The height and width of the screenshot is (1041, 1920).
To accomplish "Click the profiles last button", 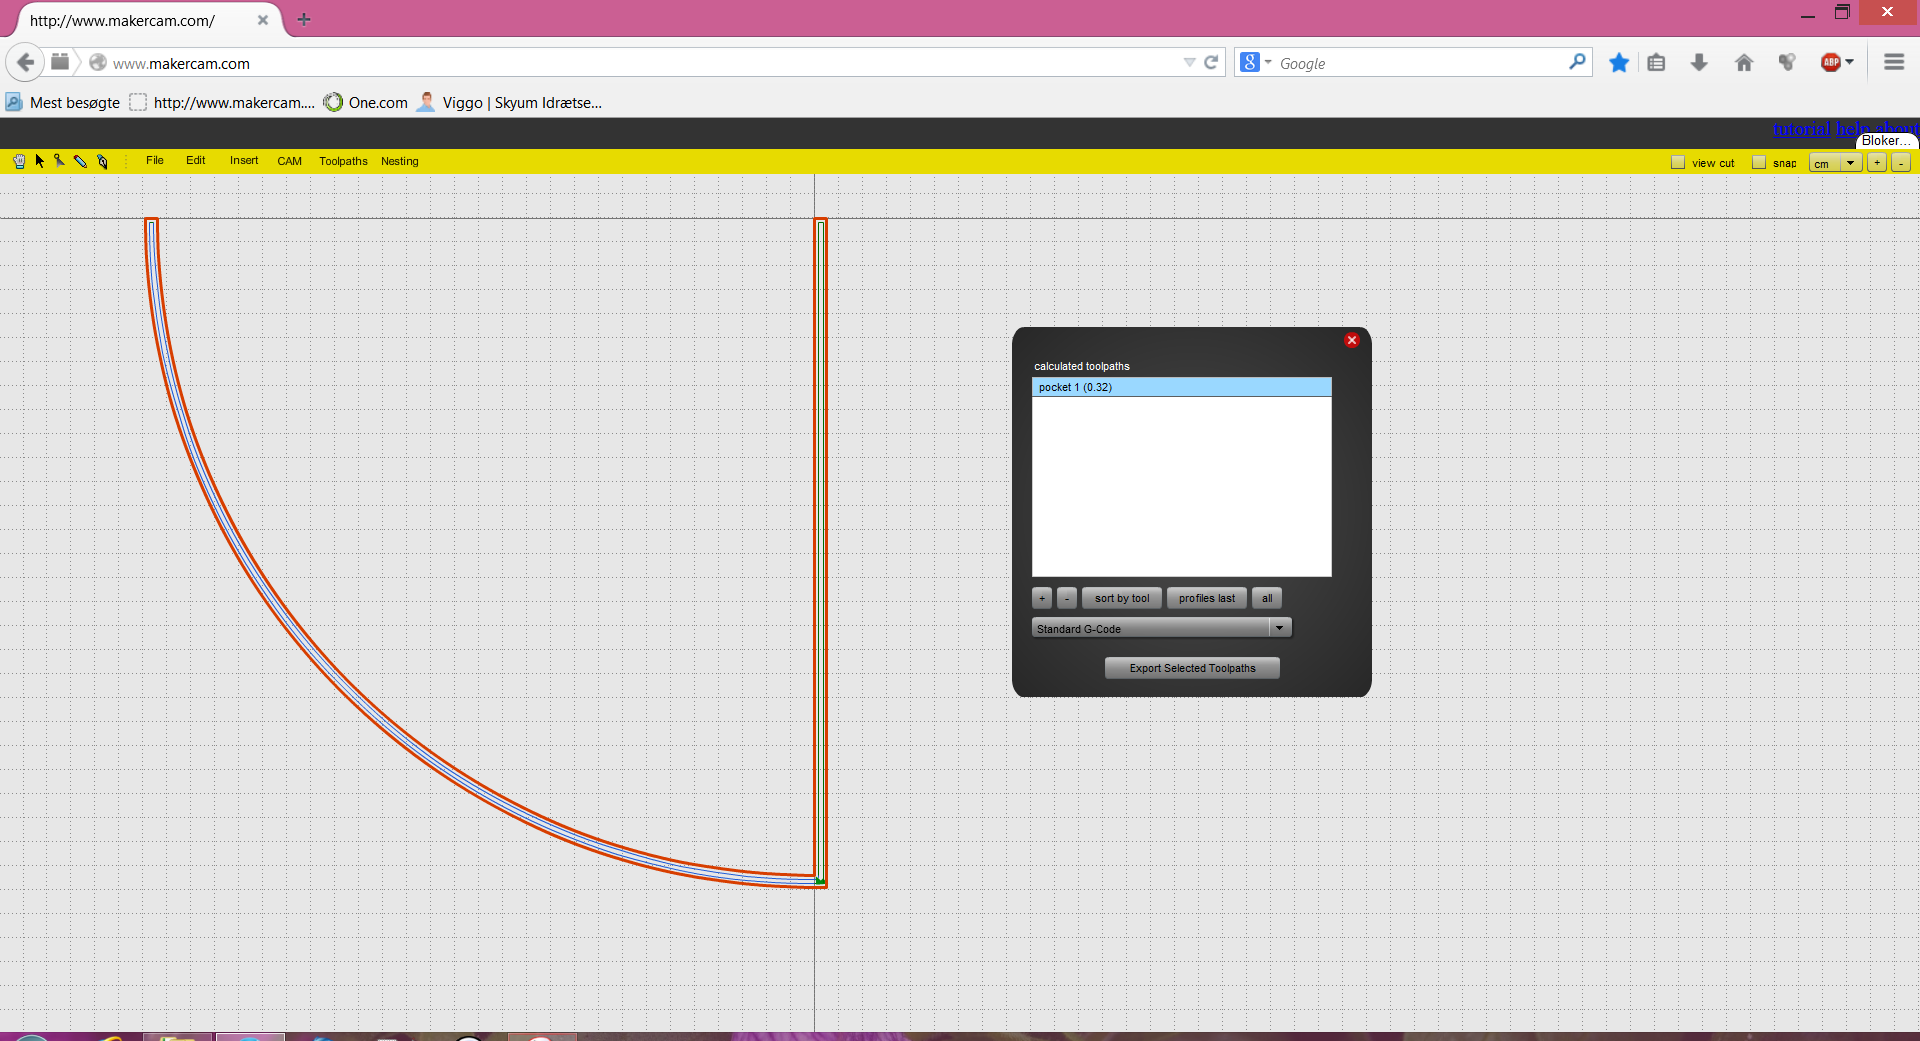I will point(1206,598).
